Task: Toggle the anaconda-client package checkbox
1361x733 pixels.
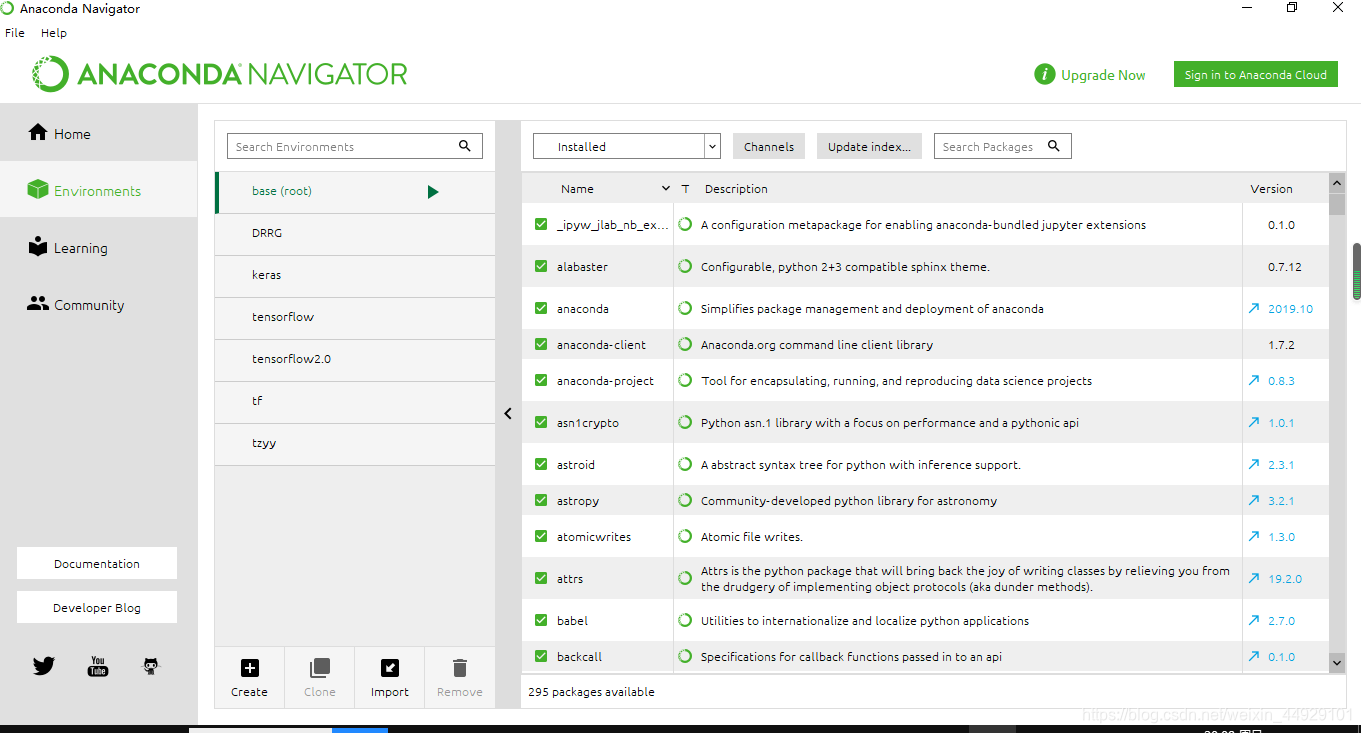Action: tap(541, 345)
